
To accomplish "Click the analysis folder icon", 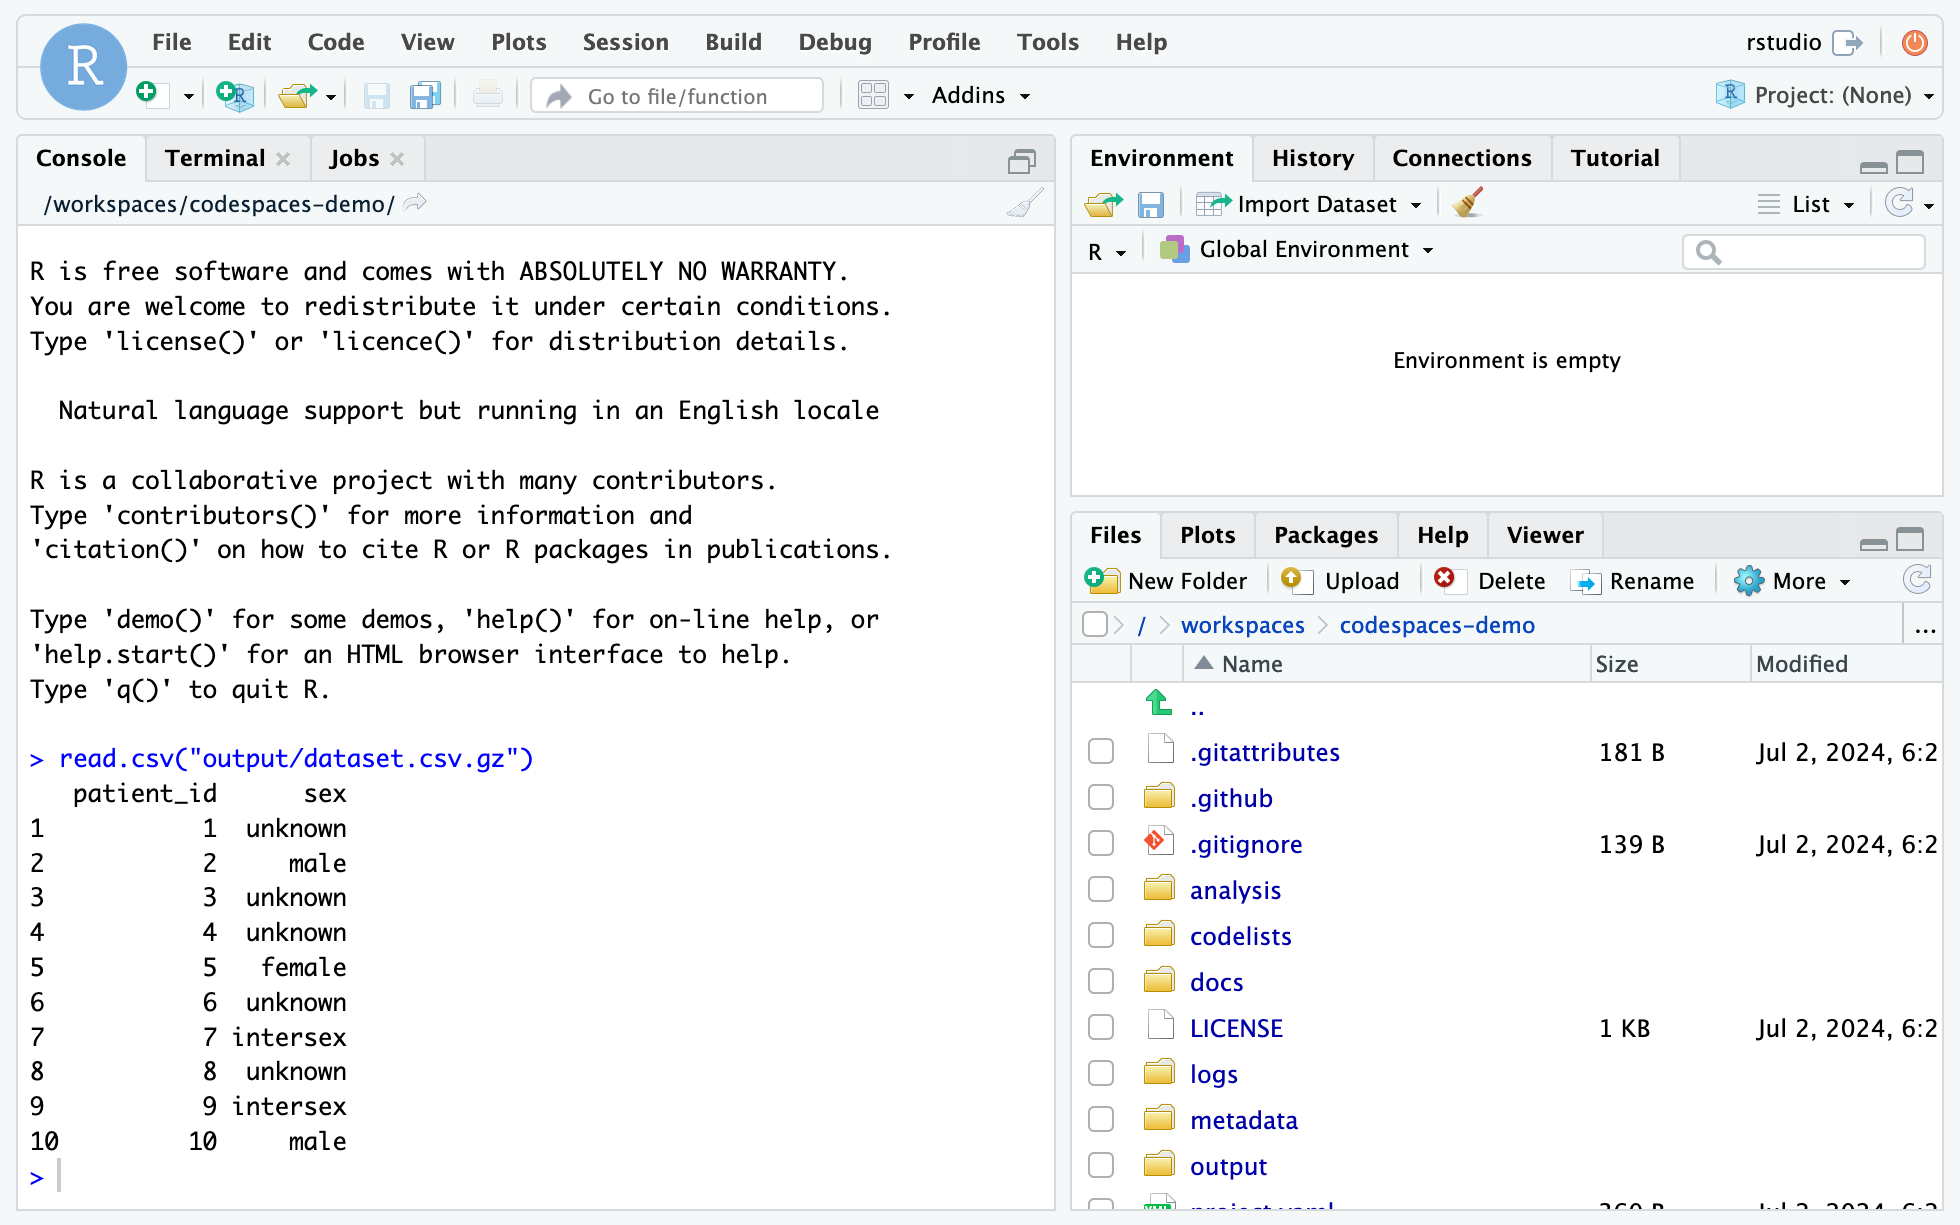I will click(1159, 888).
